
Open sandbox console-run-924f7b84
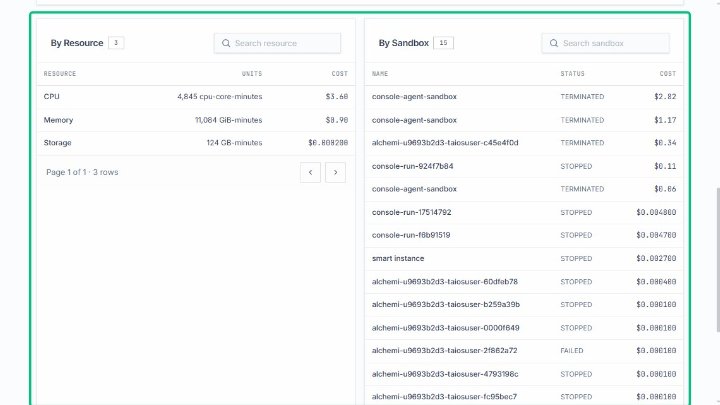[412, 166]
